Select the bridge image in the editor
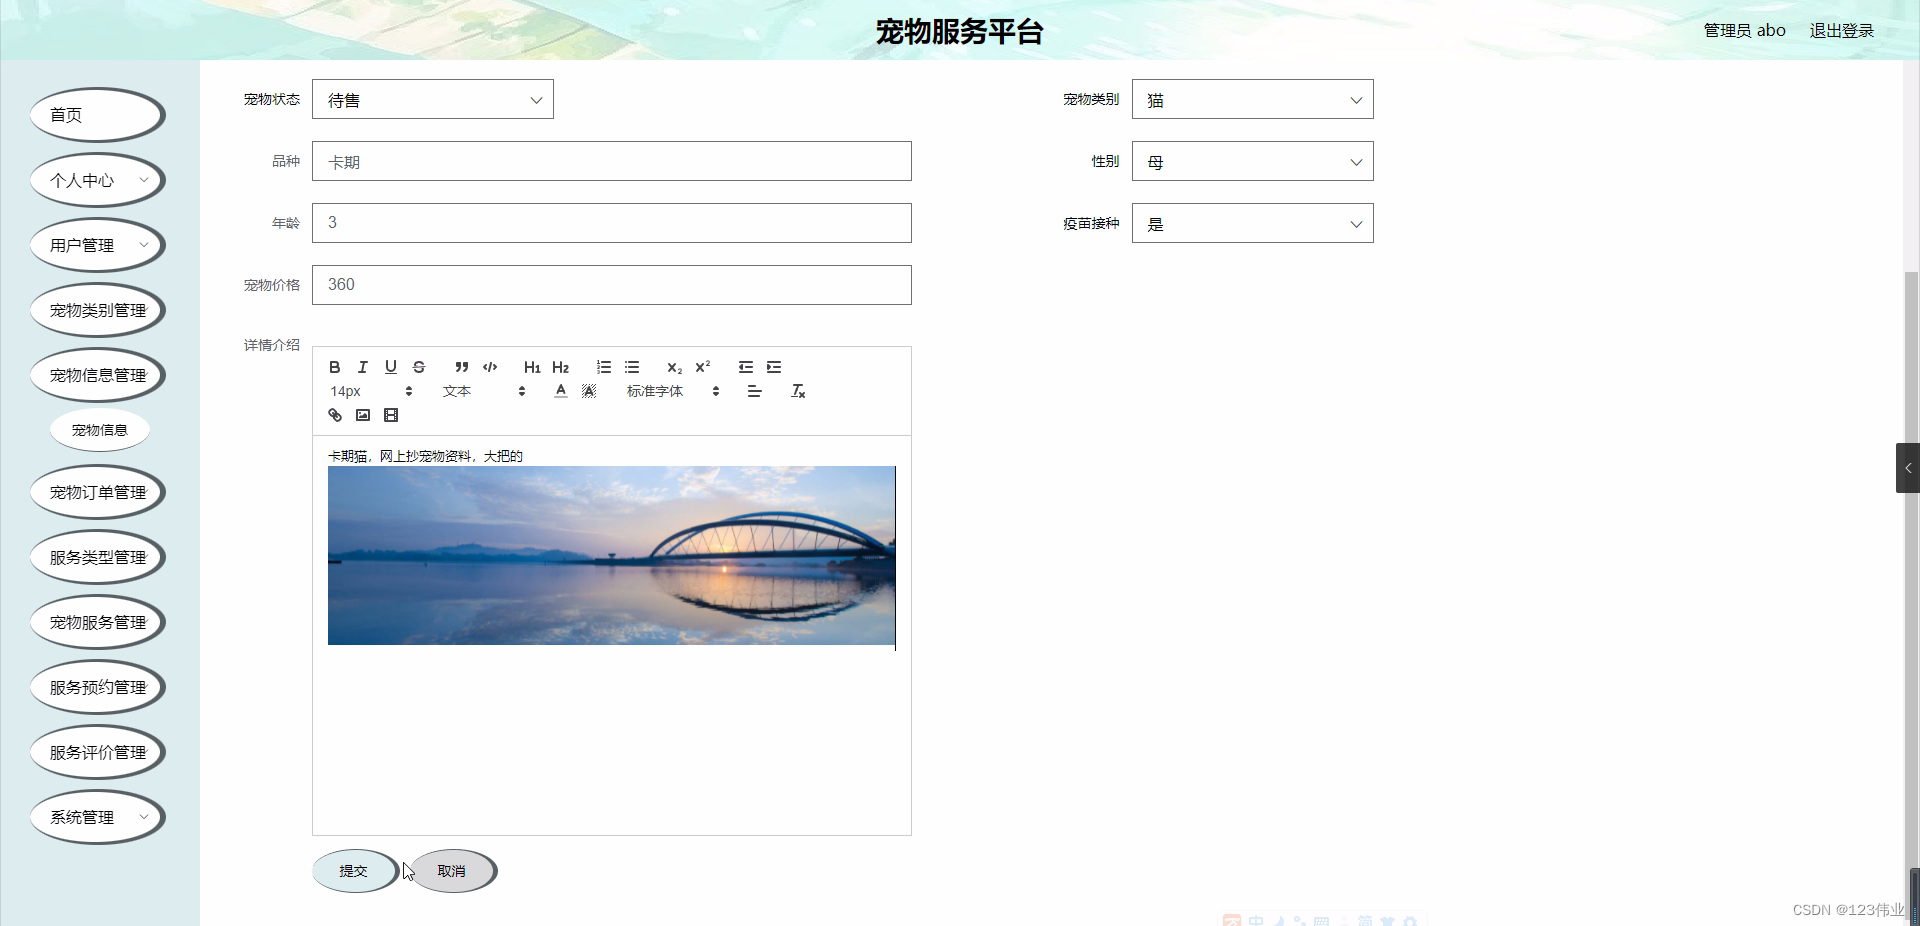The image size is (1920, 926). pos(611,555)
